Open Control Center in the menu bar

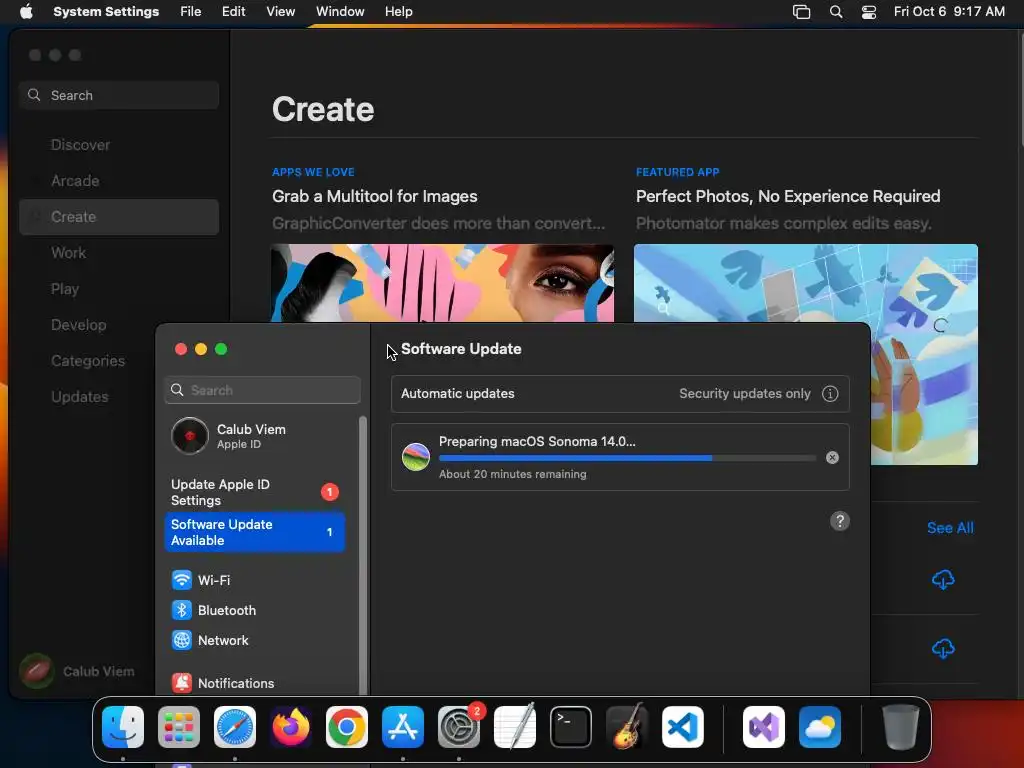[869, 12]
